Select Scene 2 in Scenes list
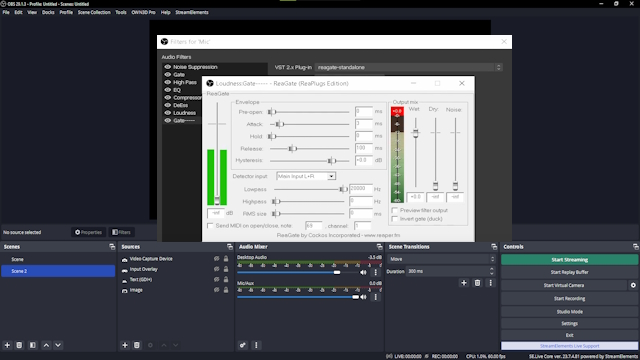Screen dimensions: 640x360 point(58,271)
